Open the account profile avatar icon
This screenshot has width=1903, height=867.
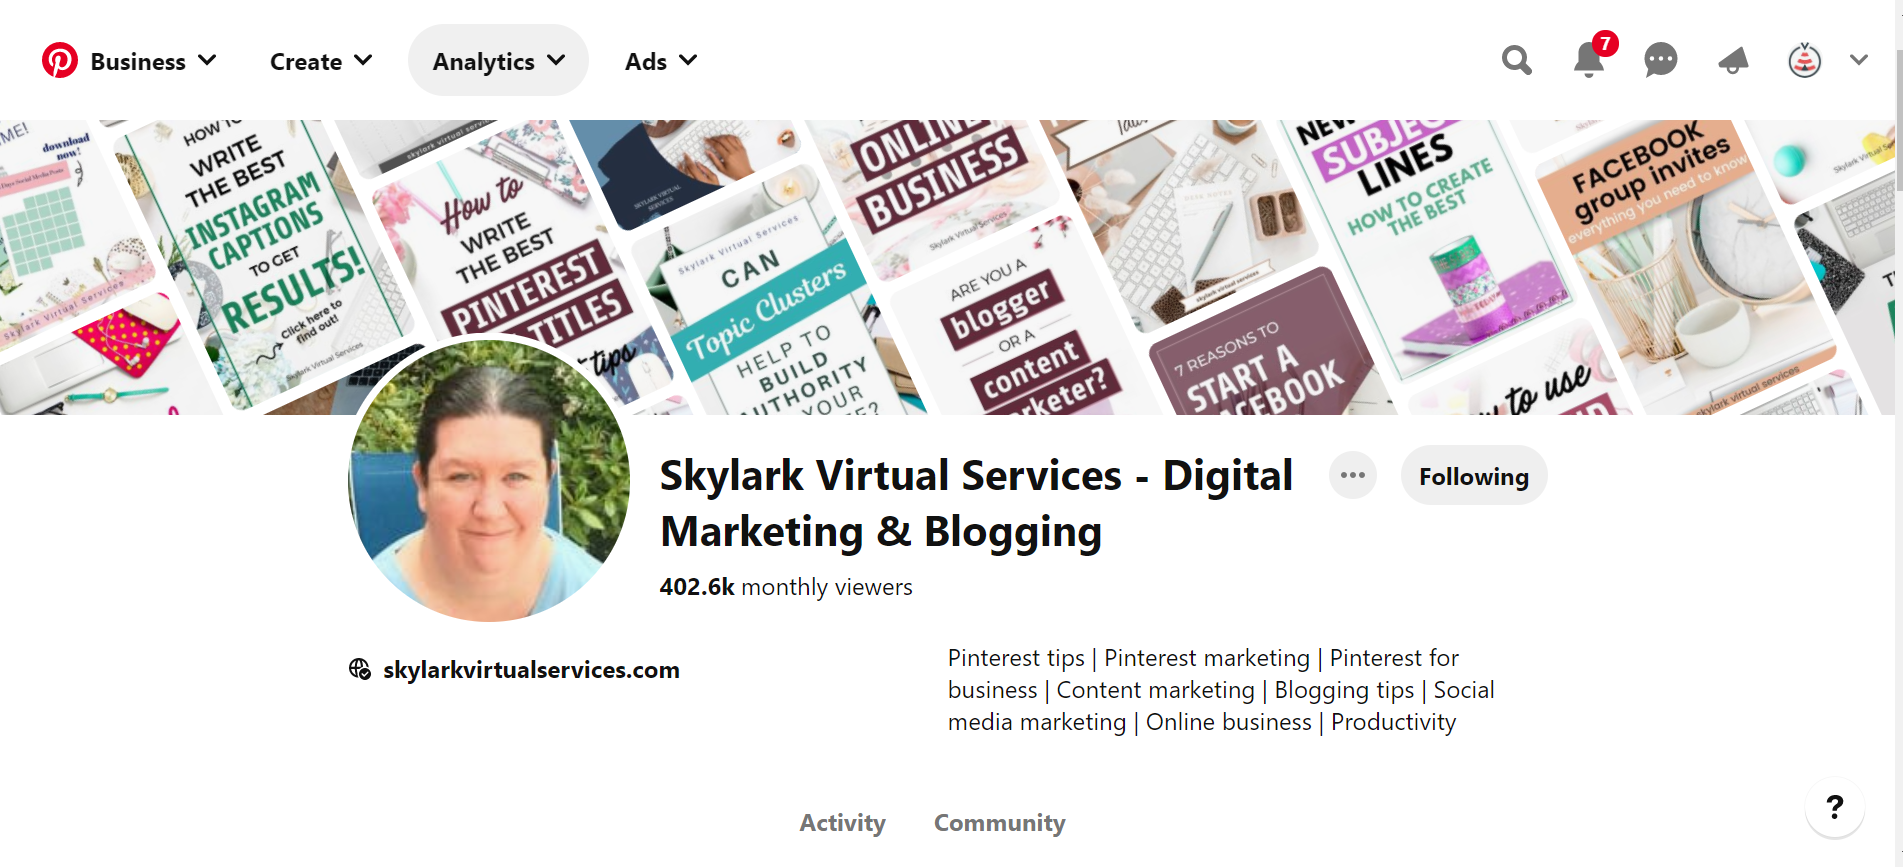click(x=1805, y=61)
